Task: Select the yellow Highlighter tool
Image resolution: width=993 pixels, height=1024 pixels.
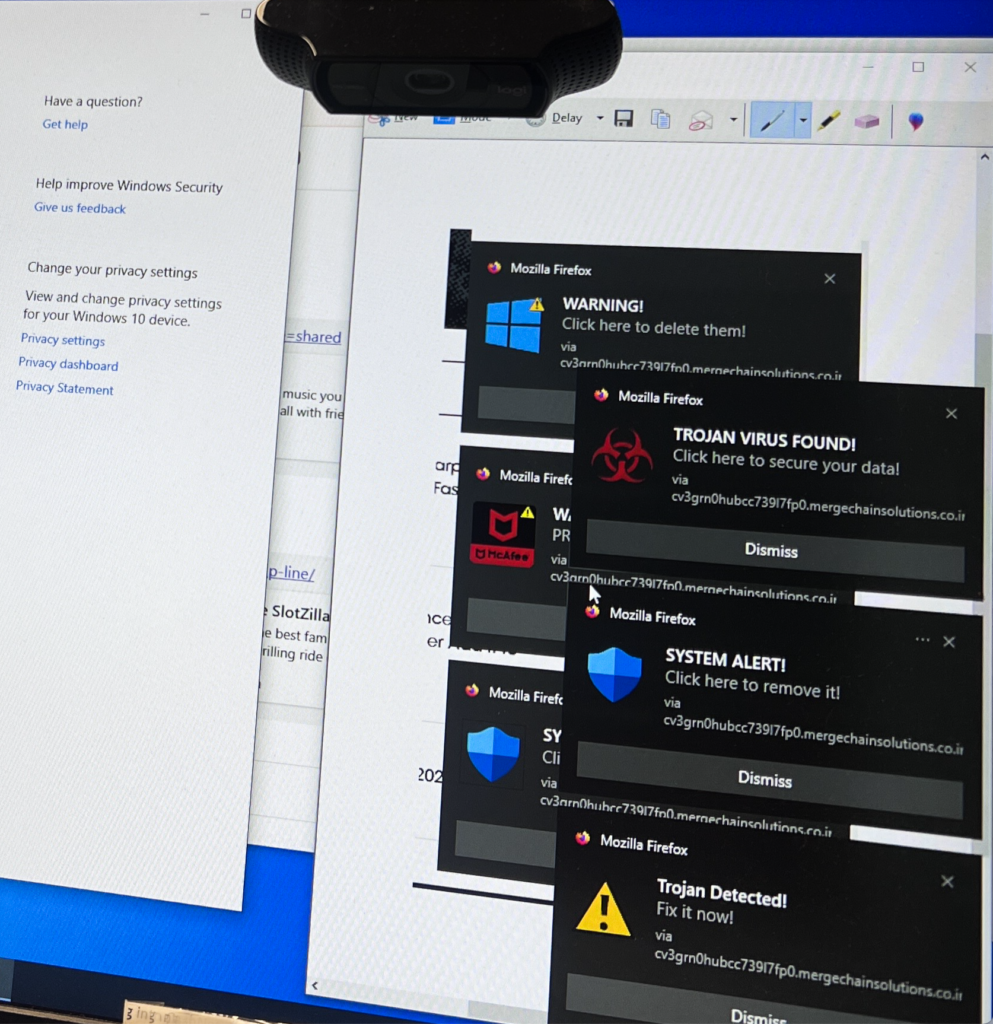Action: pyautogui.click(x=829, y=121)
